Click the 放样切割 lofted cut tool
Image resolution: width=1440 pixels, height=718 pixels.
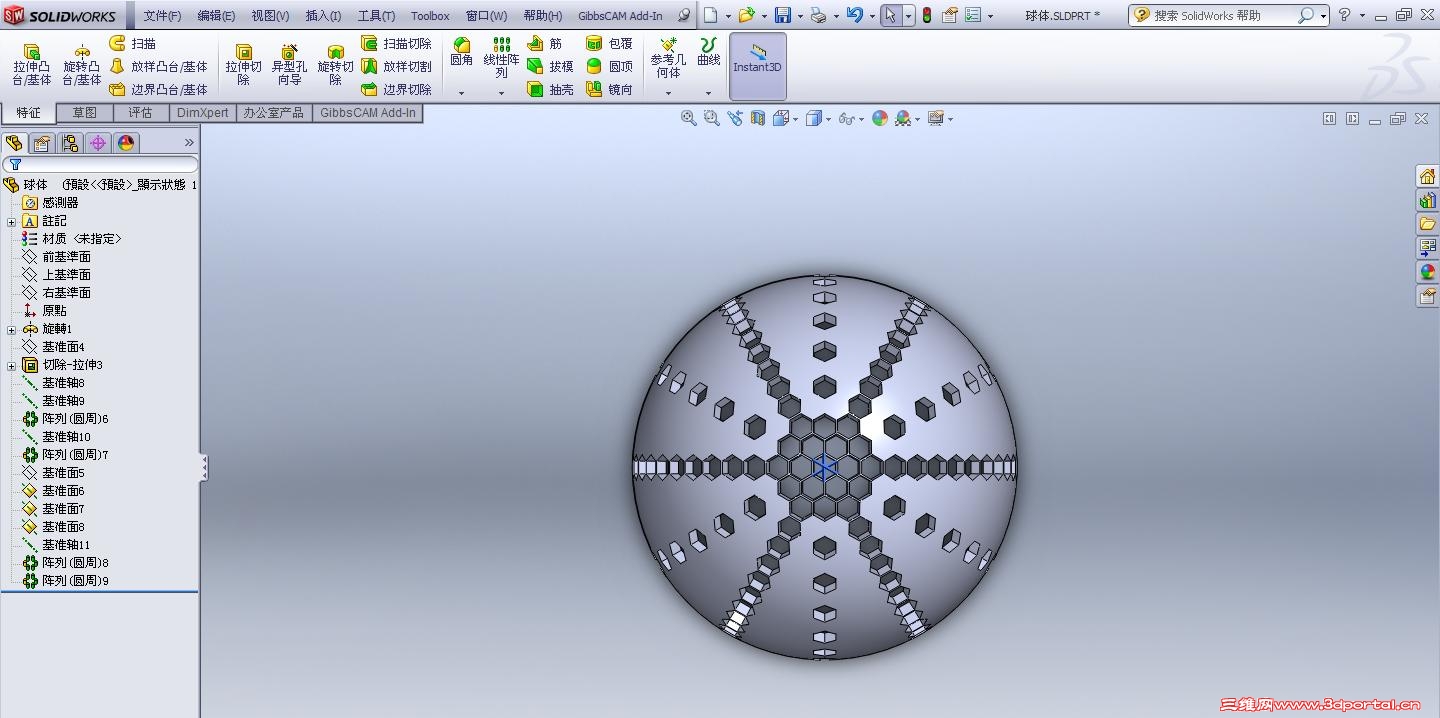[396, 67]
